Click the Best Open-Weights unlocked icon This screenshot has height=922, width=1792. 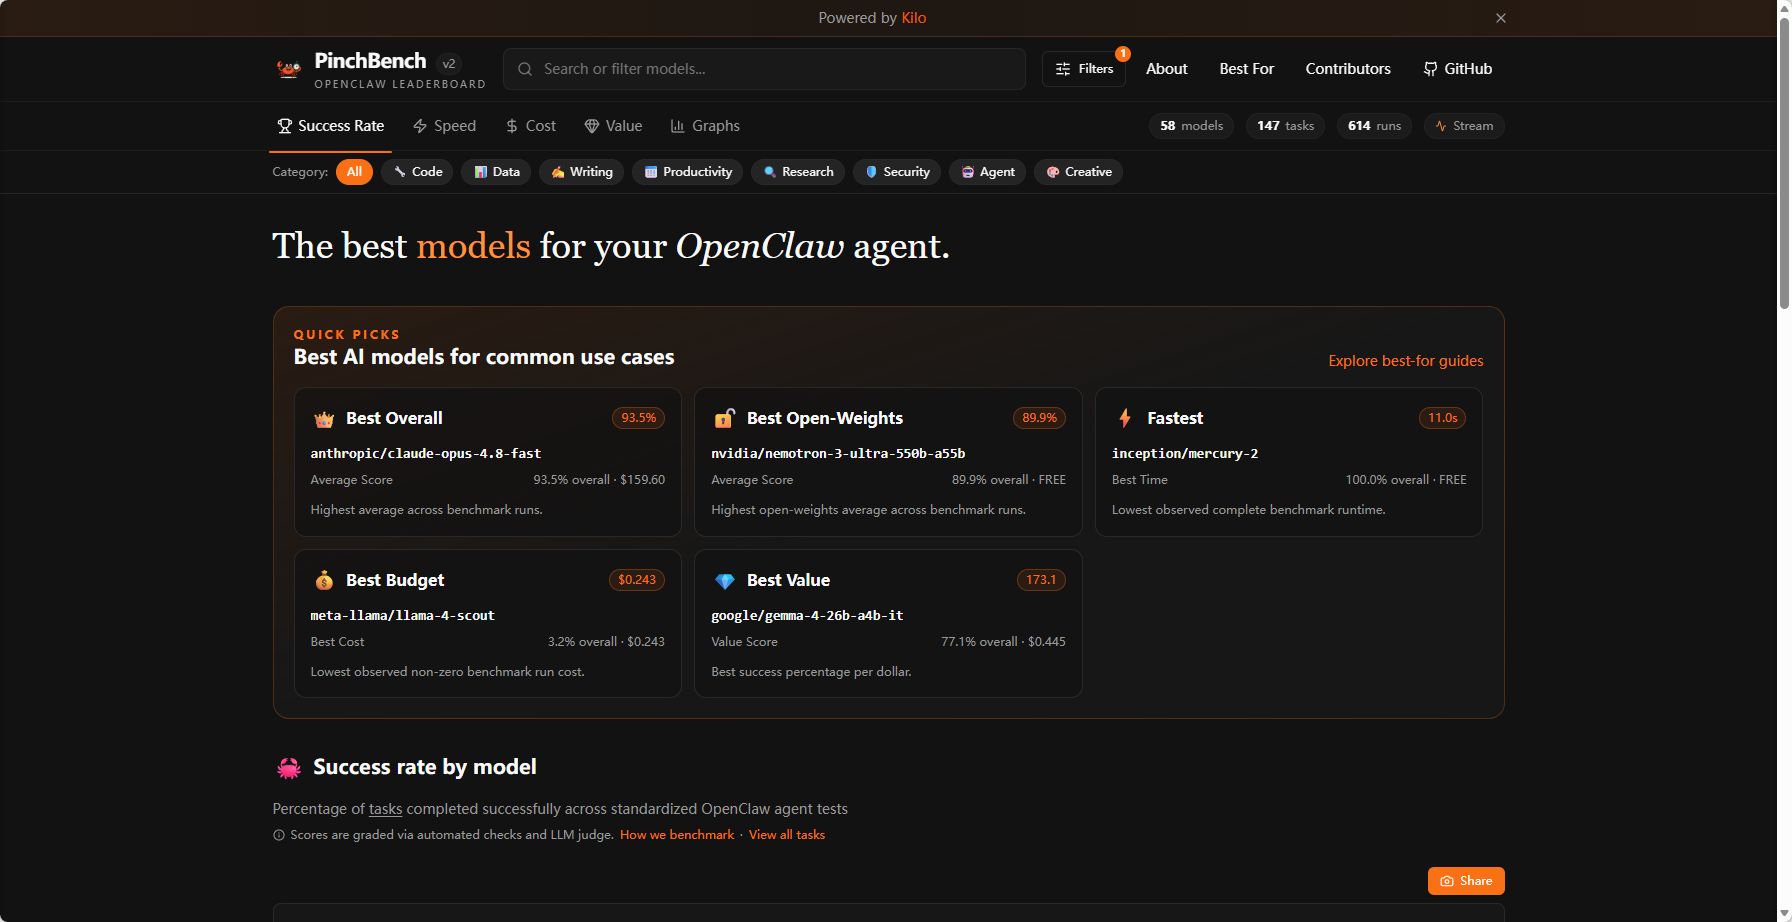click(x=725, y=418)
